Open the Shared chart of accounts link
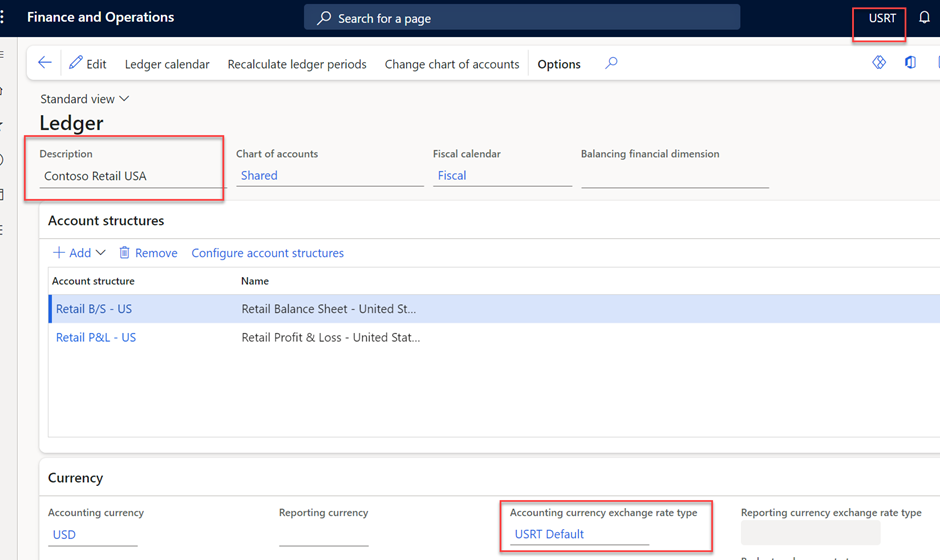Screen dimensions: 940x560 [x=259, y=176]
